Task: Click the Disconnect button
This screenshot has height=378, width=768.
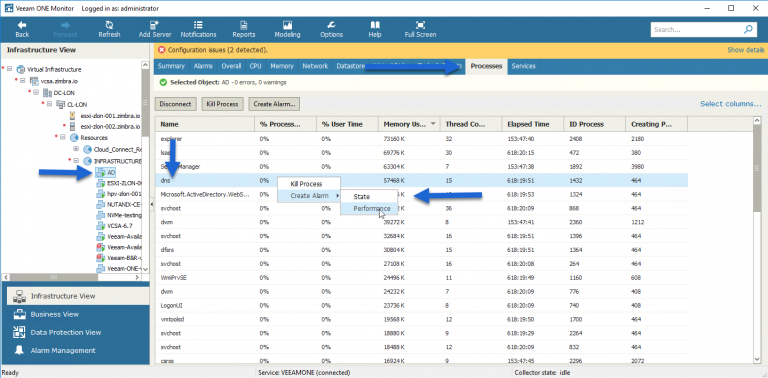Action: pos(176,104)
